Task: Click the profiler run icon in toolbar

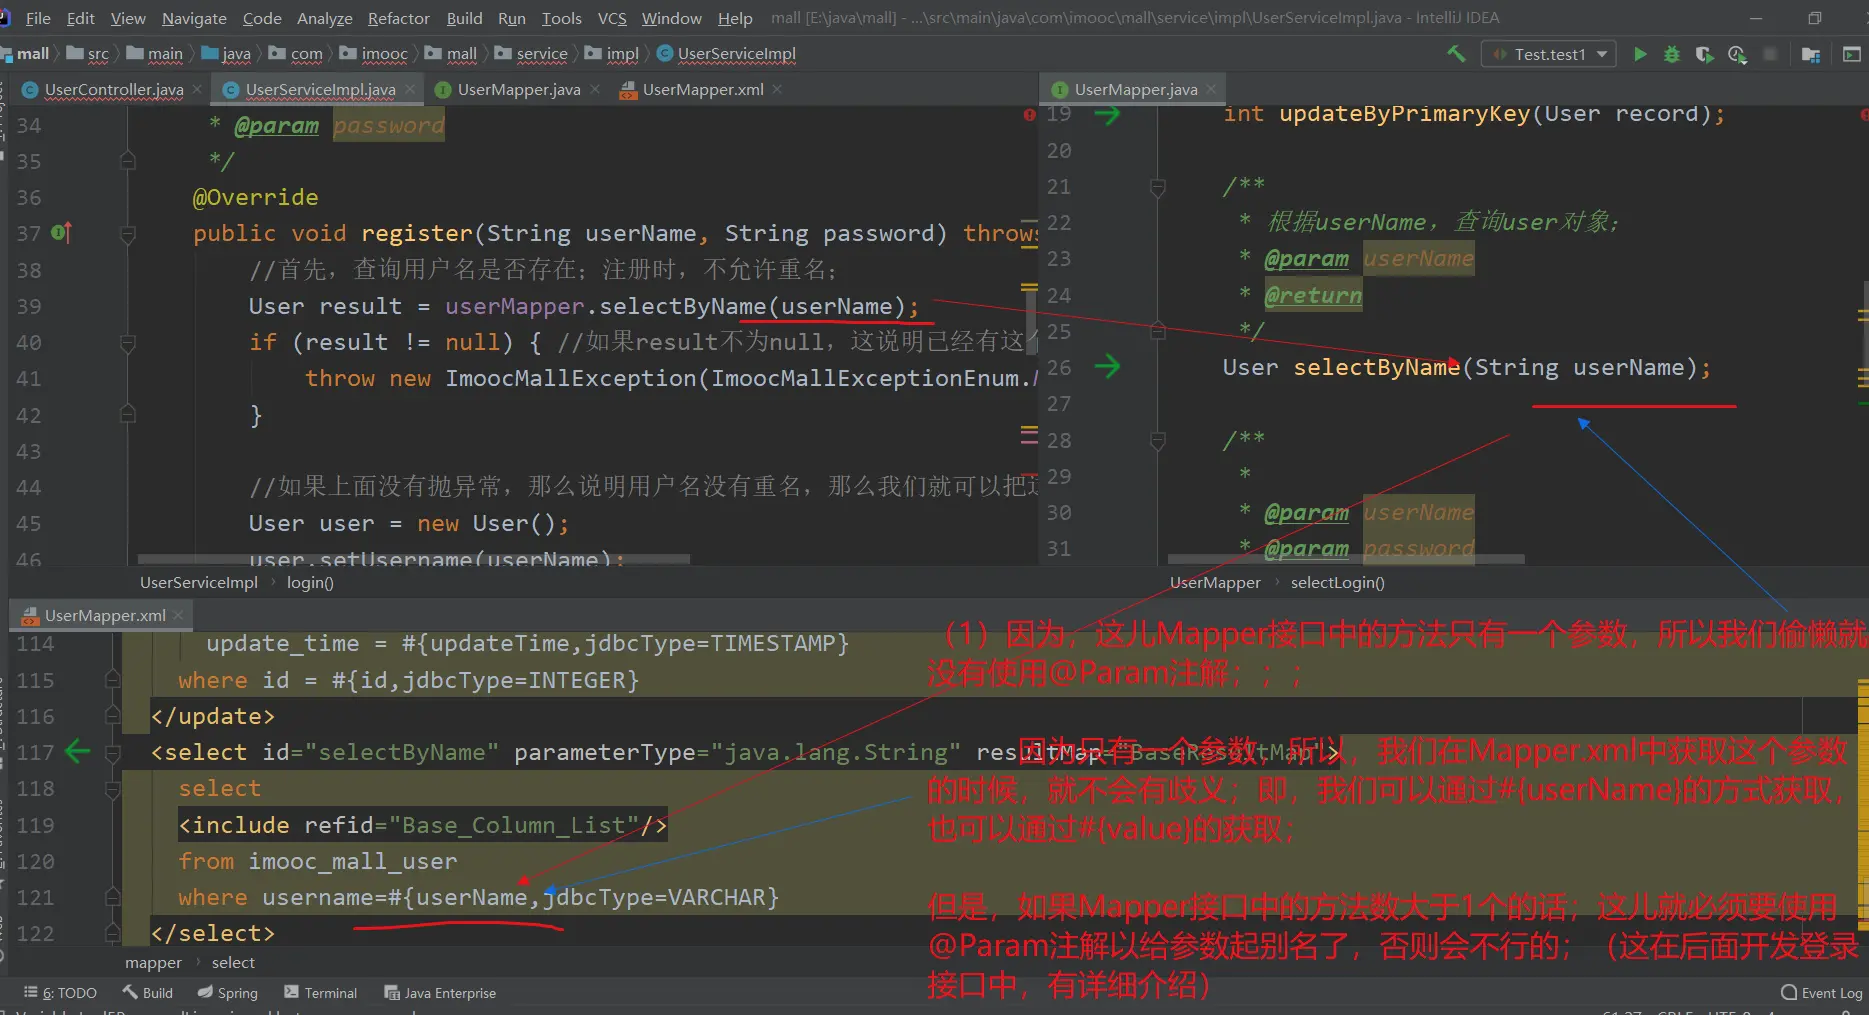Action: 1737,54
